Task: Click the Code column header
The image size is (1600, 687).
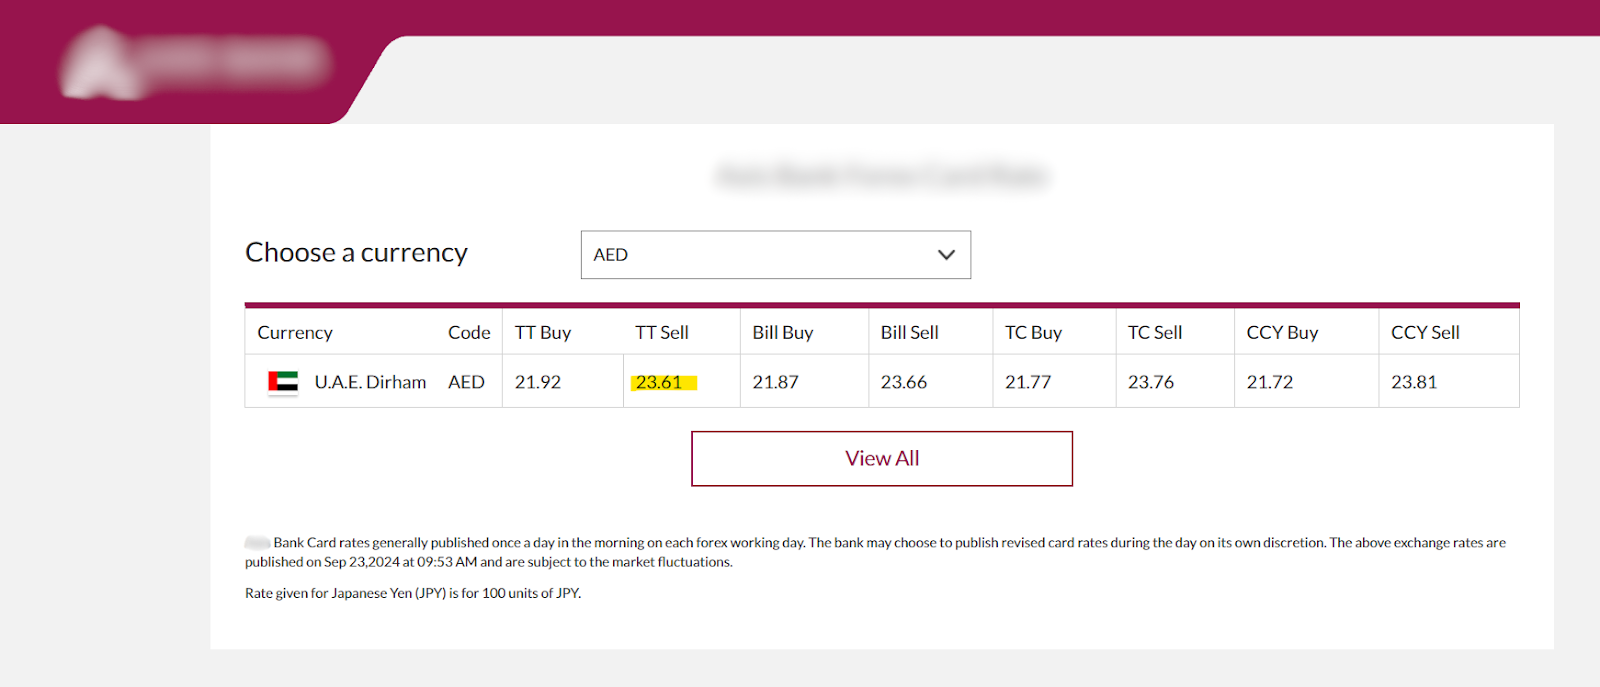Action: coord(469,333)
